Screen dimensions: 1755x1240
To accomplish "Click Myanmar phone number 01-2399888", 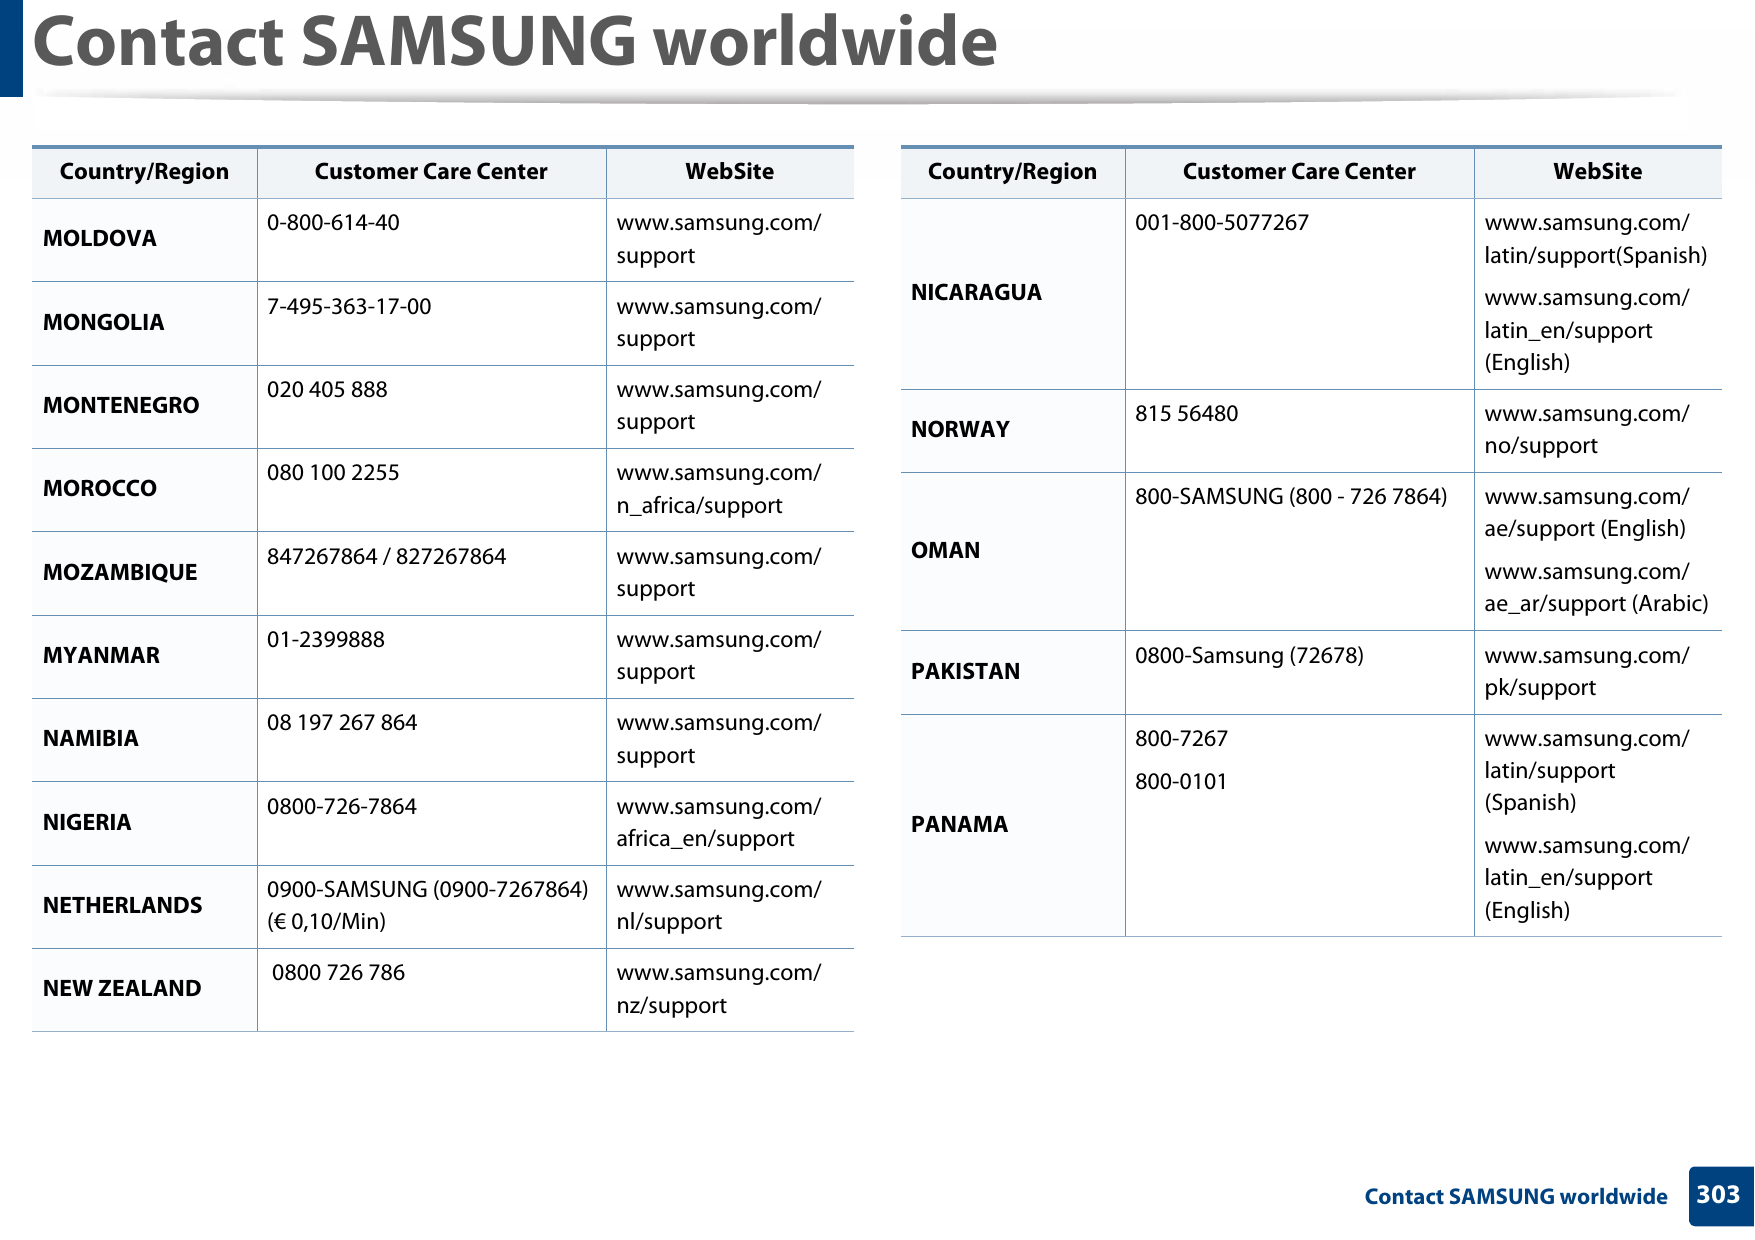I will [326, 640].
